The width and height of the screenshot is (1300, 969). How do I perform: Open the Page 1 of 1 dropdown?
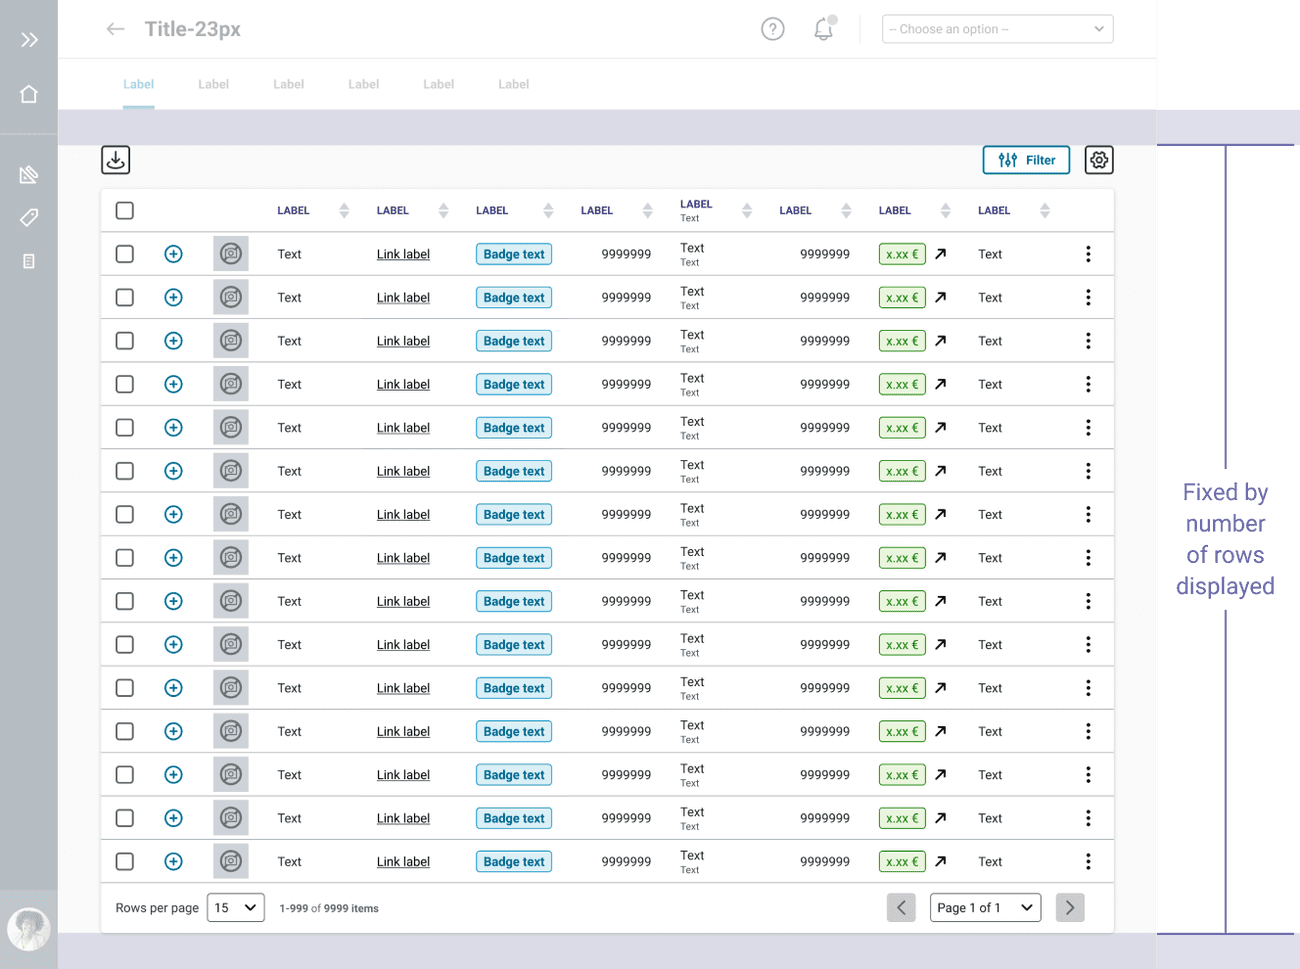[985, 907]
